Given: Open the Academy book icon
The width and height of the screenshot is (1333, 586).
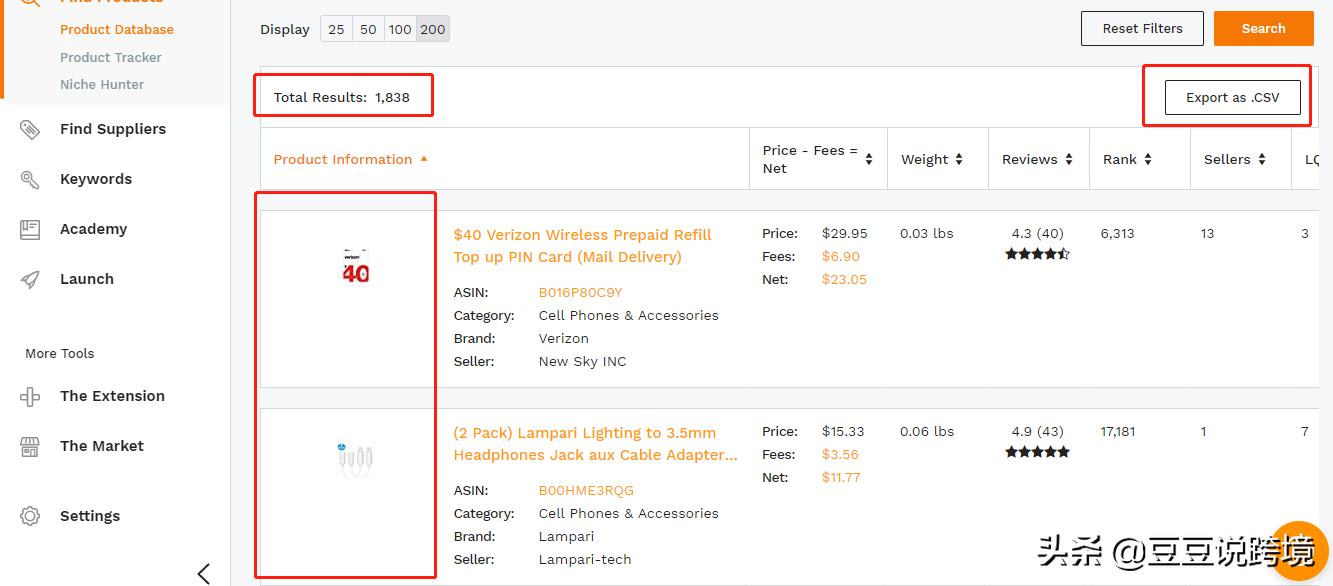Looking at the screenshot, I should tap(30, 229).
